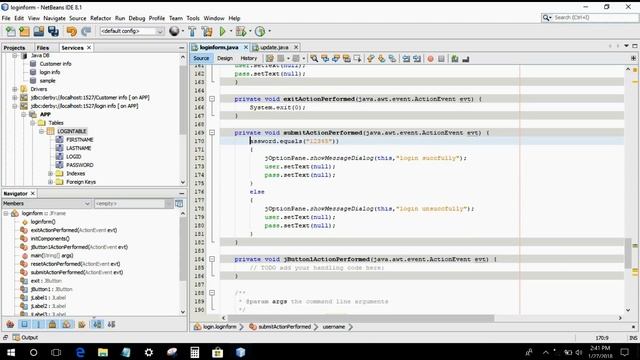Open the Navigate menu
This screenshot has width=640, height=360.
(x=54, y=18)
